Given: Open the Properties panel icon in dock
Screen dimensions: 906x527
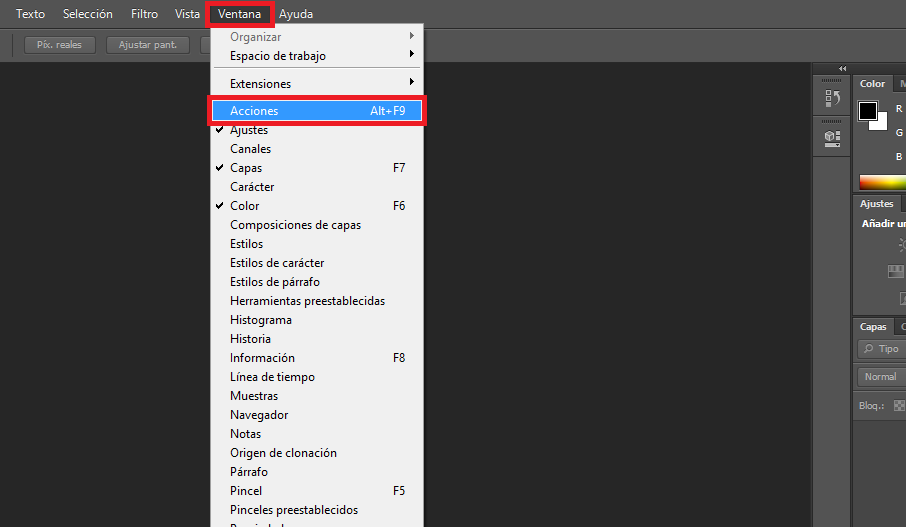Looking at the screenshot, I should click(832, 139).
